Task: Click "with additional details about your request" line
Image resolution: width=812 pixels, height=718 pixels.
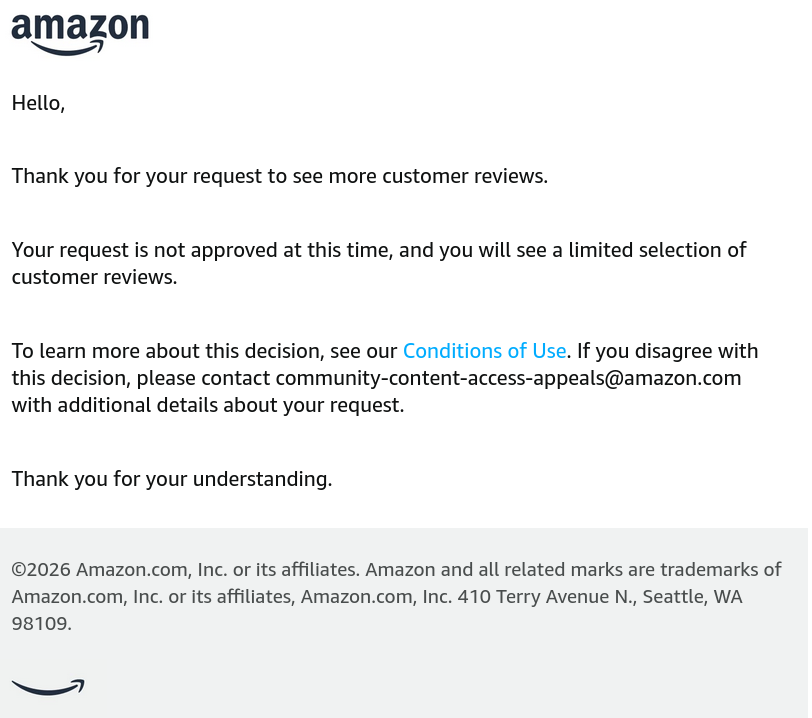Action: click(208, 405)
